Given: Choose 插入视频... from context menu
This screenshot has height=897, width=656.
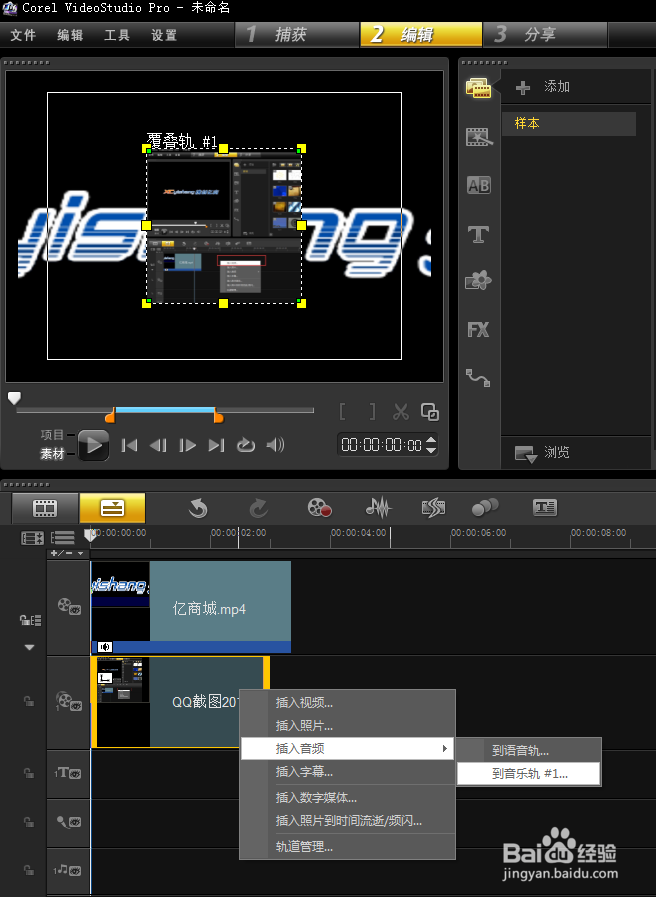Looking at the screenshot, I should [348, 703].
